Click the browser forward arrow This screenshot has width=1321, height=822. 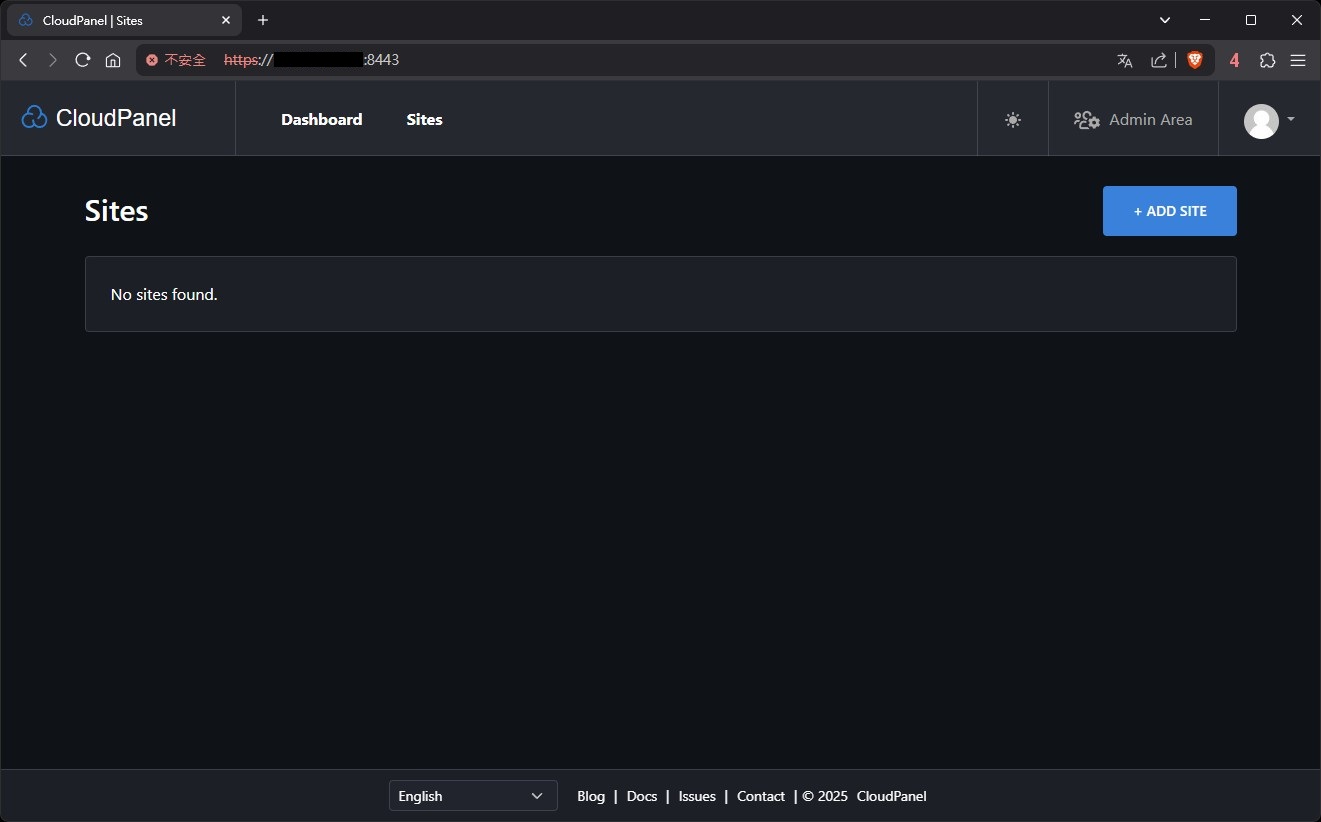[x=53, y=60]
